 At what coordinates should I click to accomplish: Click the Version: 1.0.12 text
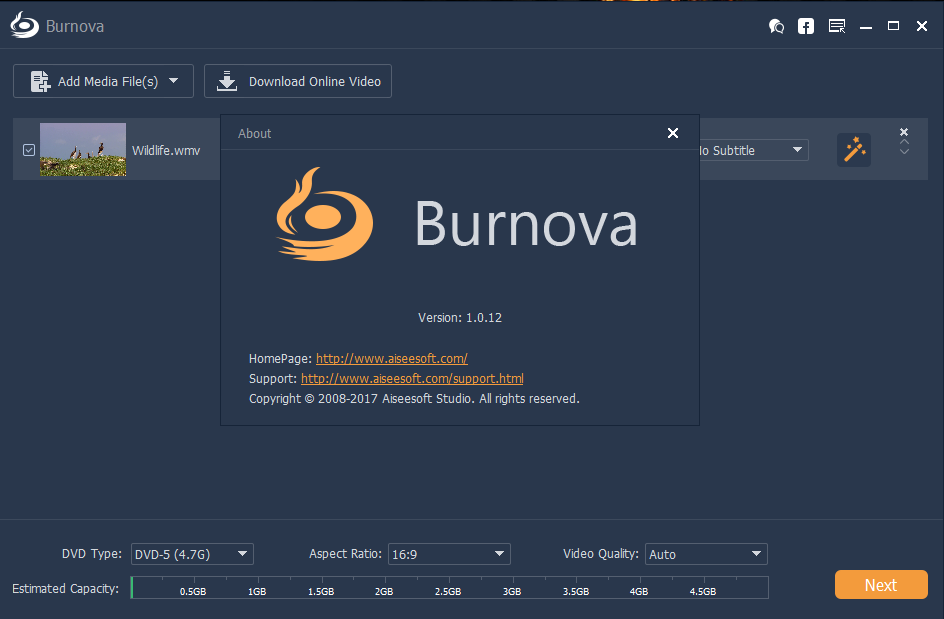[x=460, y=318]
